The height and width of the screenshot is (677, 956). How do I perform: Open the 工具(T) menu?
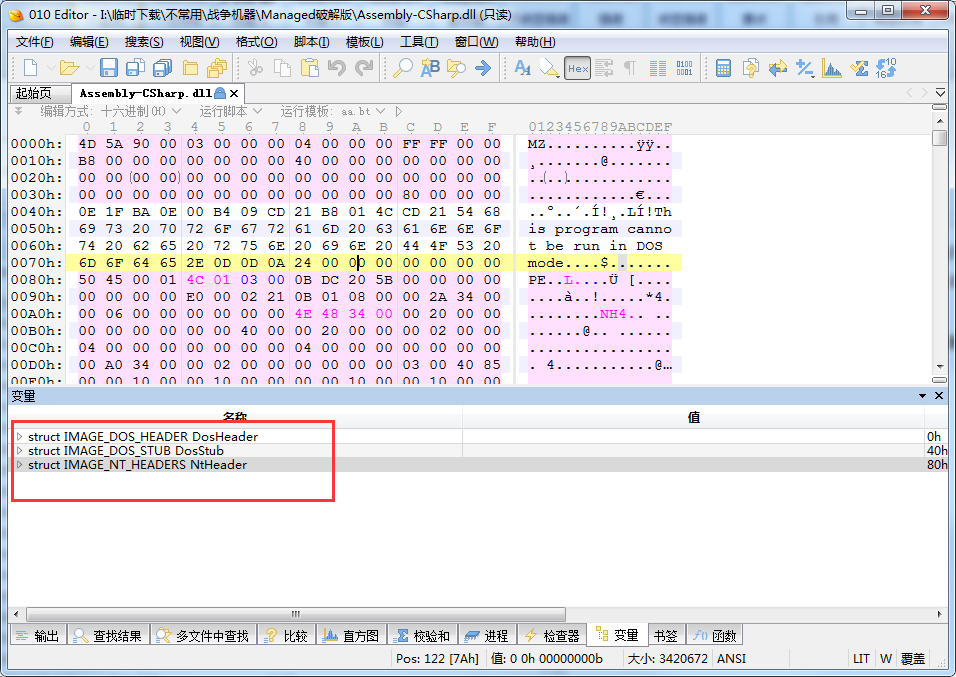419,41
